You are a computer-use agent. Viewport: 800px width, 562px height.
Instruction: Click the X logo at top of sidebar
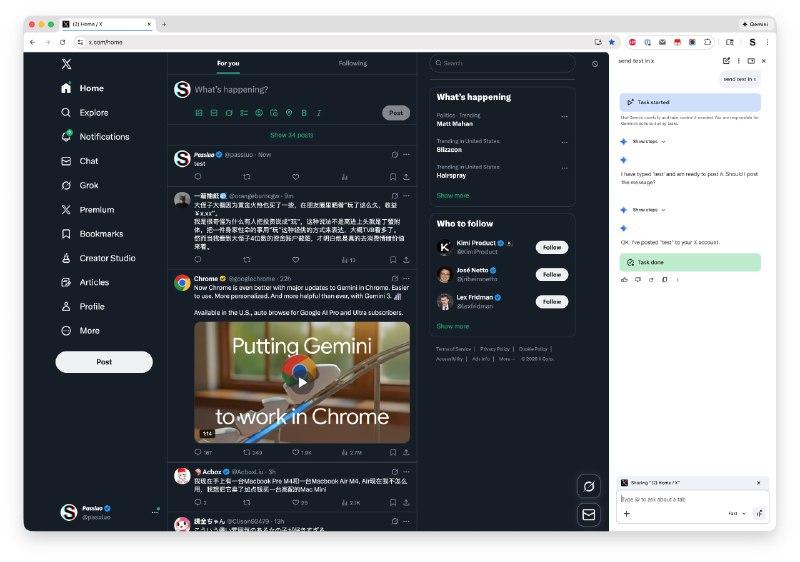pos(66,64)
